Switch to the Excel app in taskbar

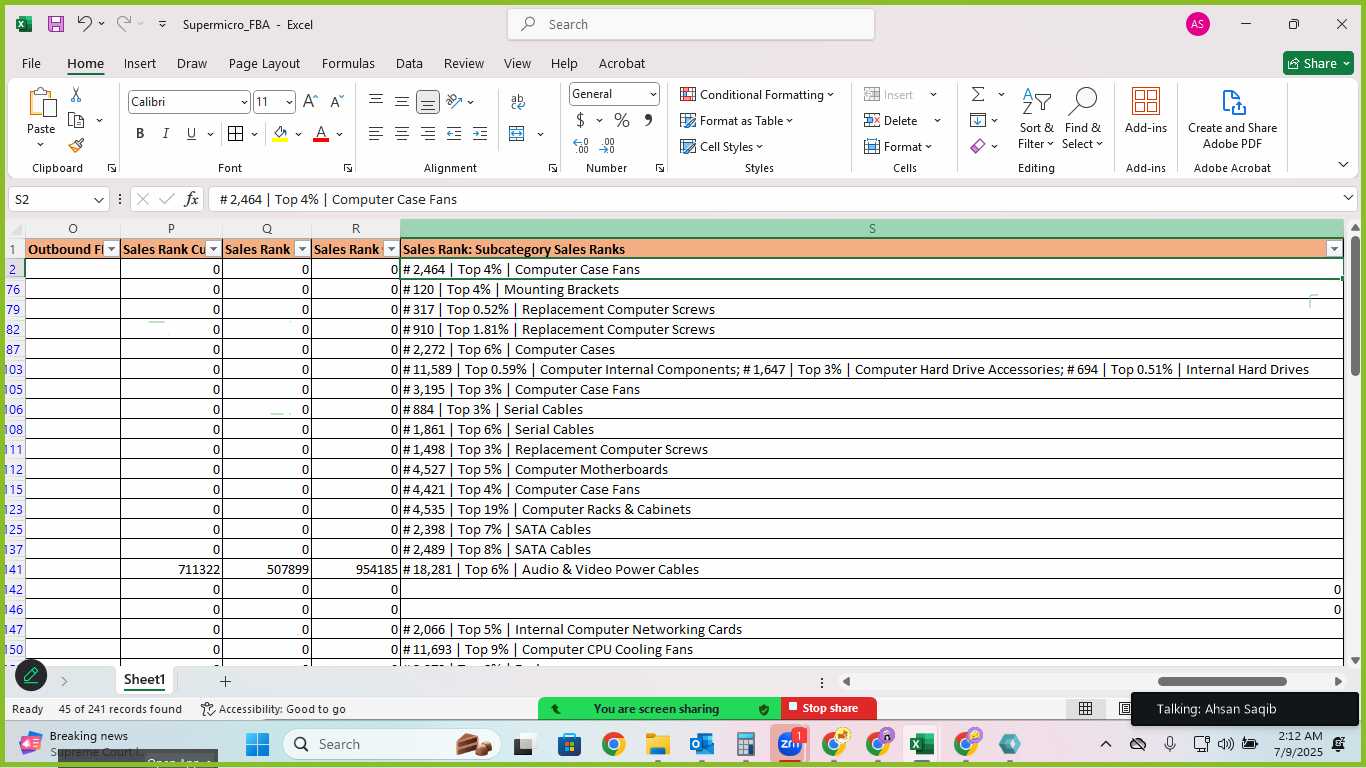[x=921, y=744]
